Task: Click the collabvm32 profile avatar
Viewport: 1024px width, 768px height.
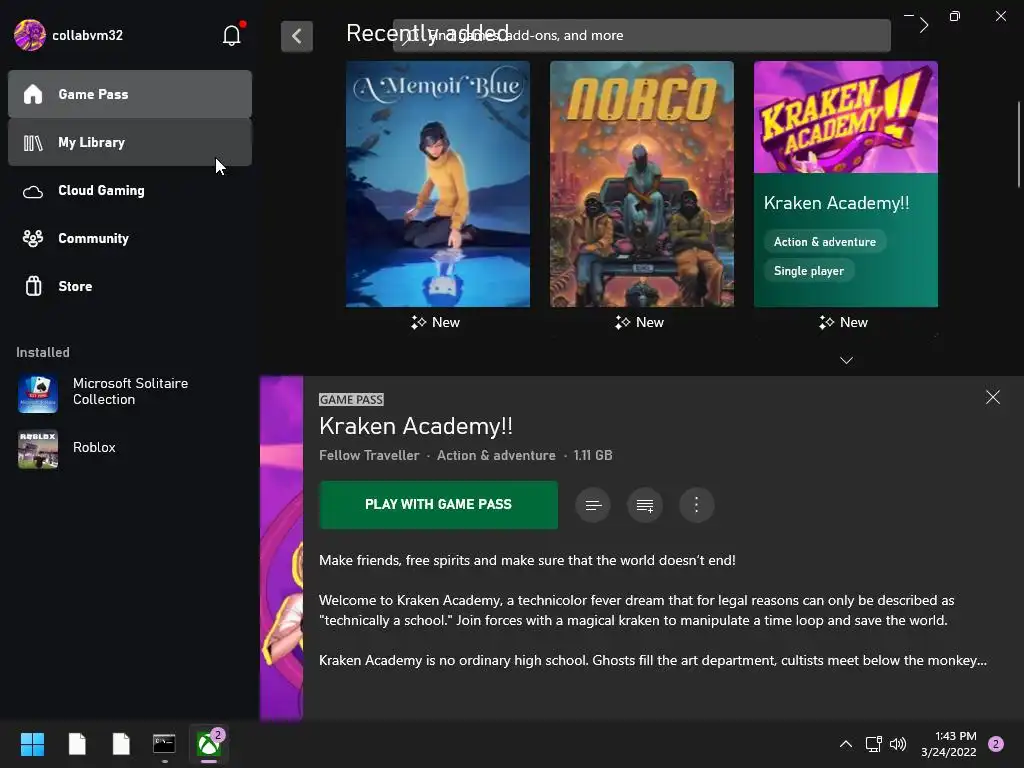Action: pos(29,35)
